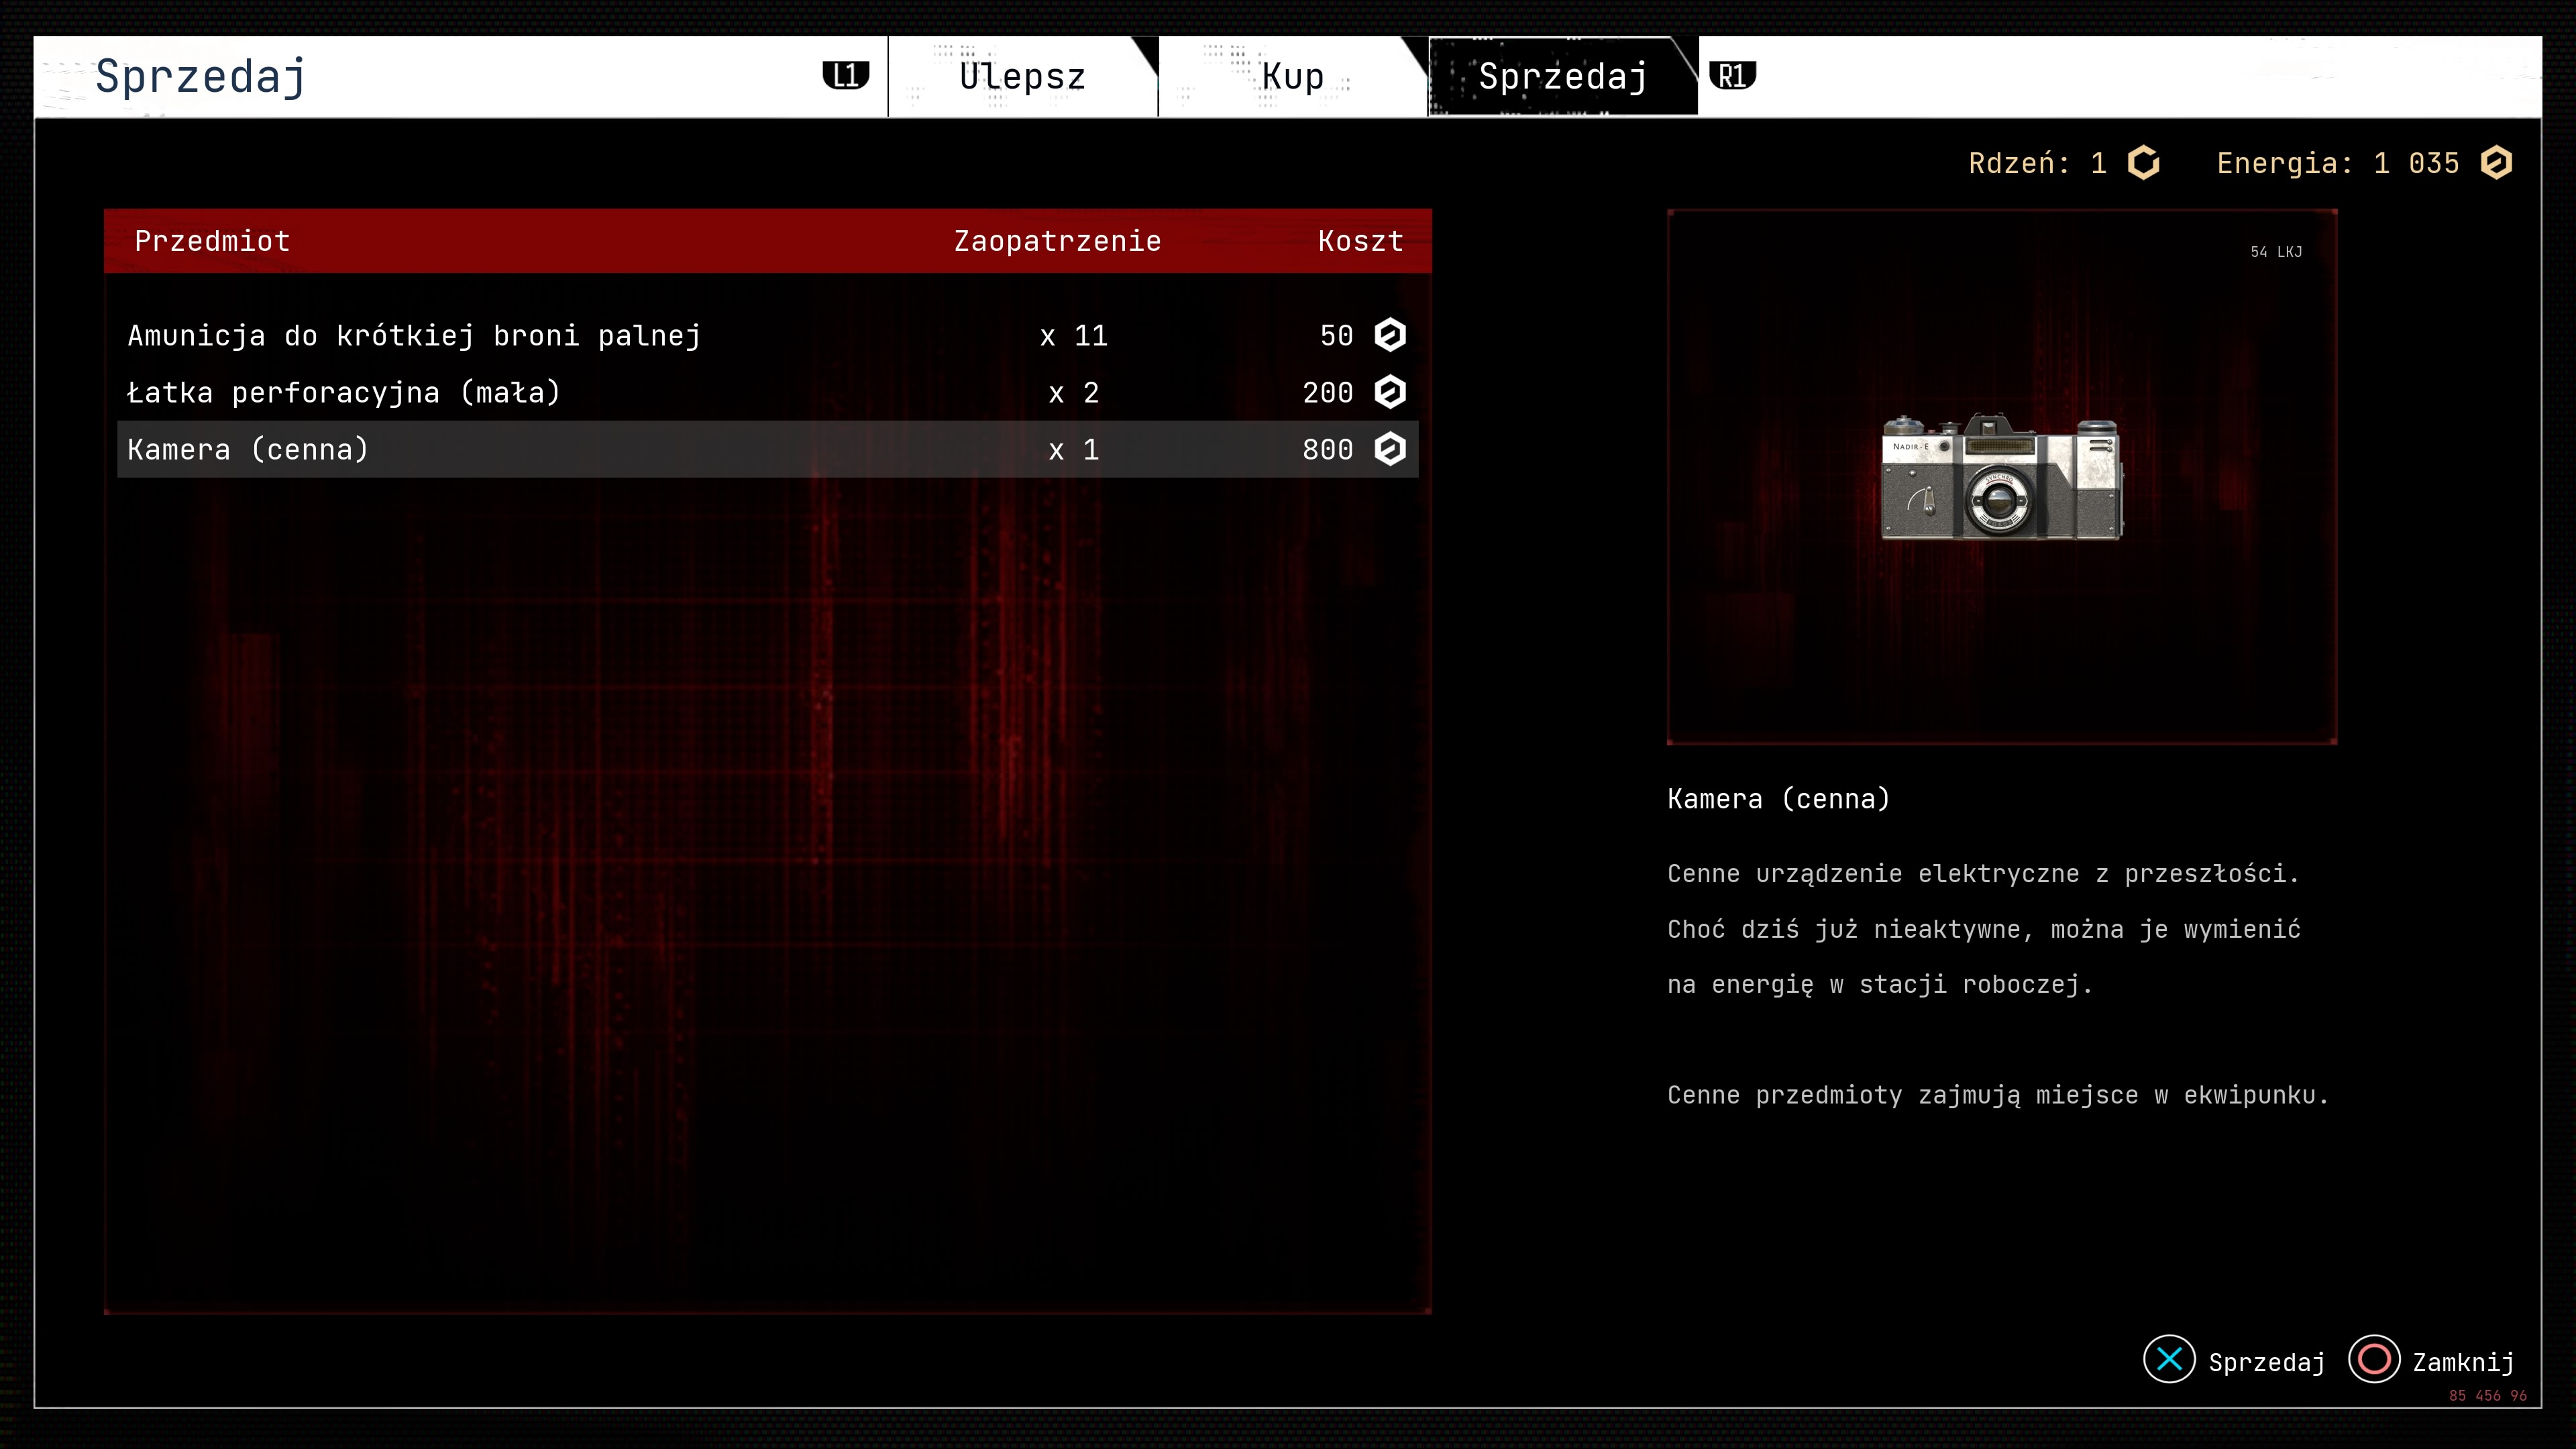Click the camera item preview image
Image resolution: width=2576 pixels, height=1449 pixels.
[x=2001, y=477]
